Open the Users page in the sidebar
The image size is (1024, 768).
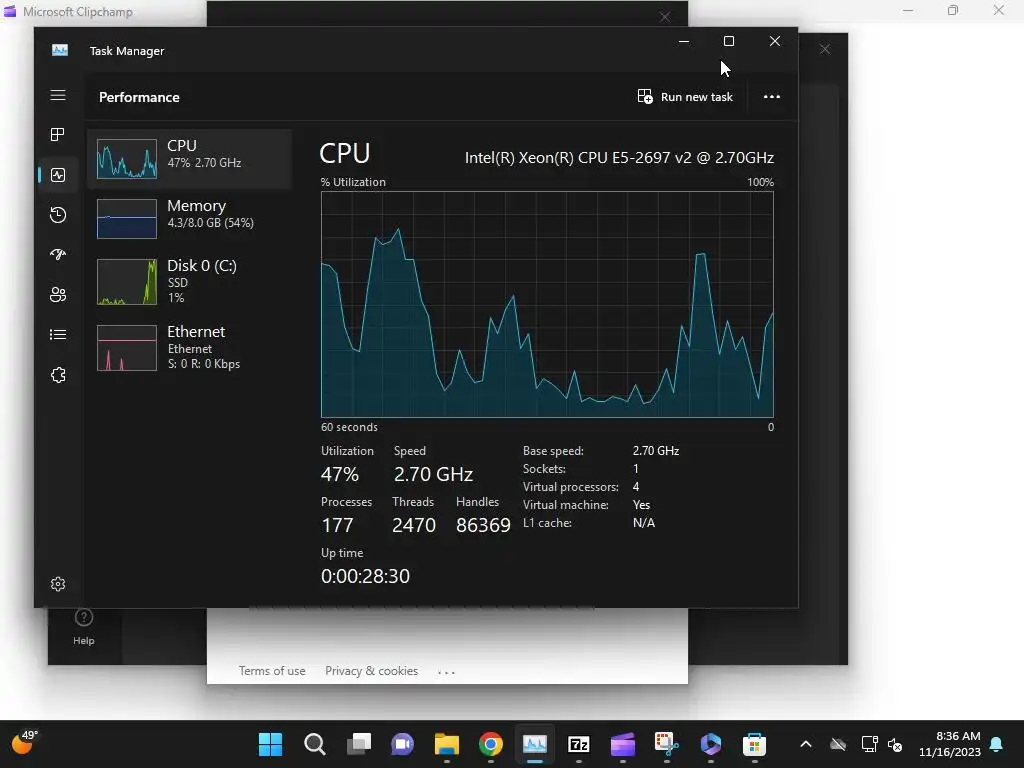pyautogui.click(x=58, y=295)
